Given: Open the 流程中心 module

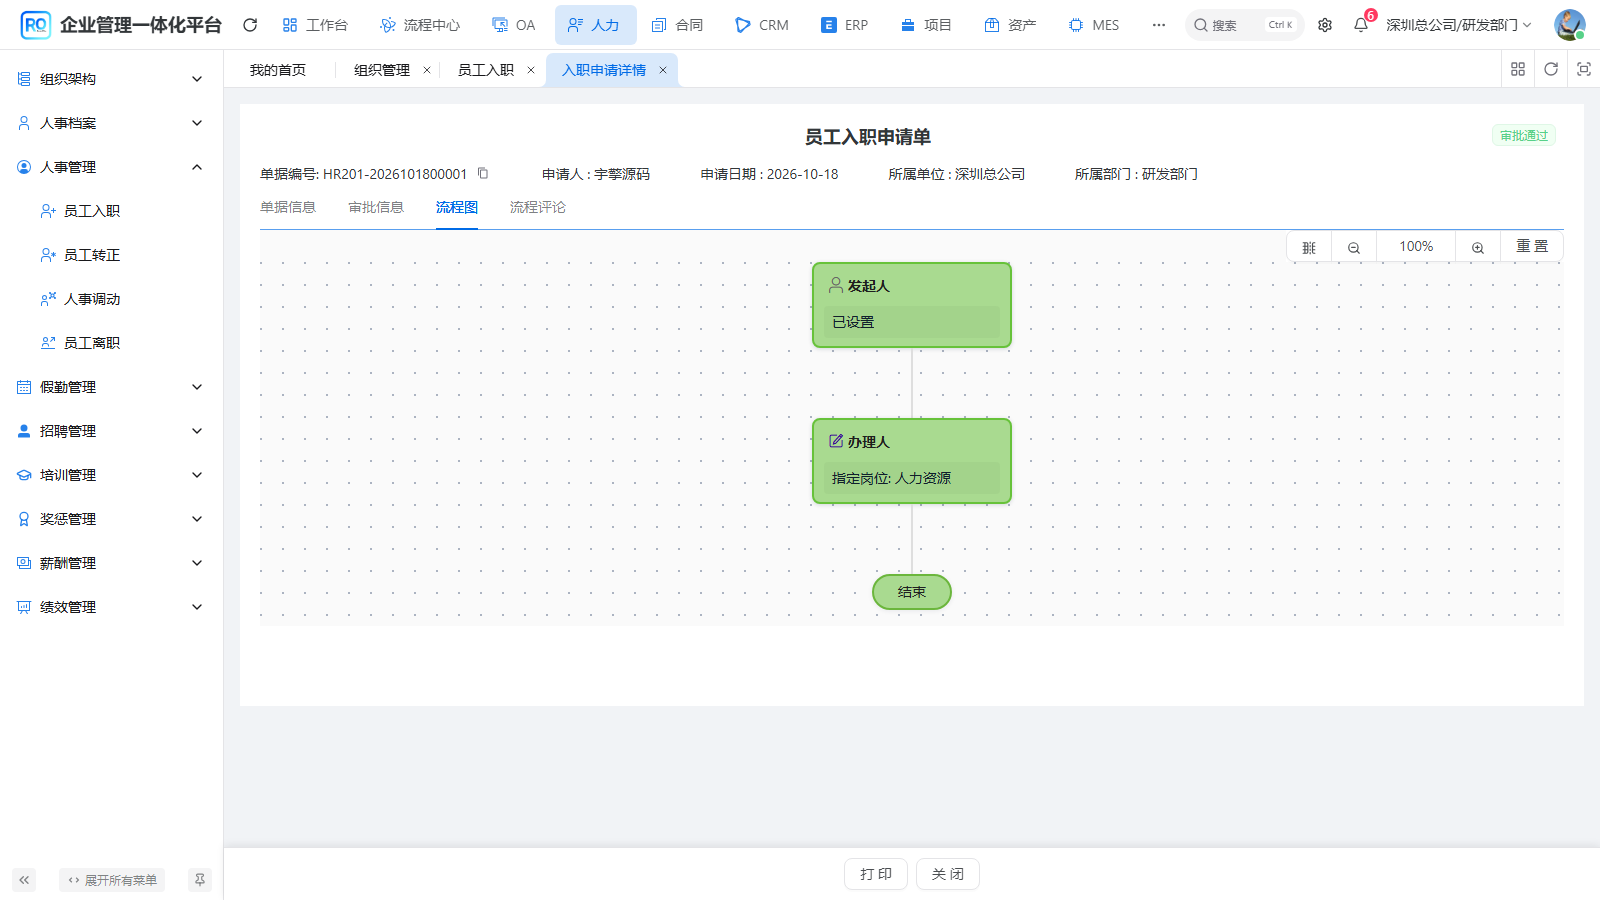Looking at the screenshot, I should 420,25.
